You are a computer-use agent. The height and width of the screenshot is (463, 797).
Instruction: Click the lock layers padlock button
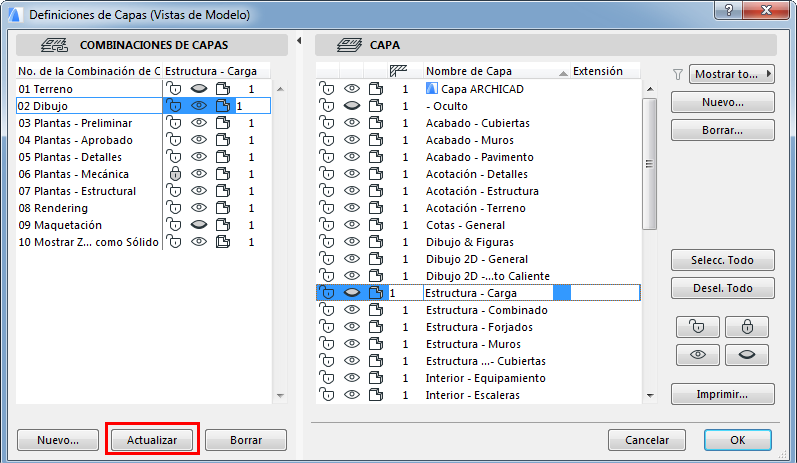coord(748,326)
